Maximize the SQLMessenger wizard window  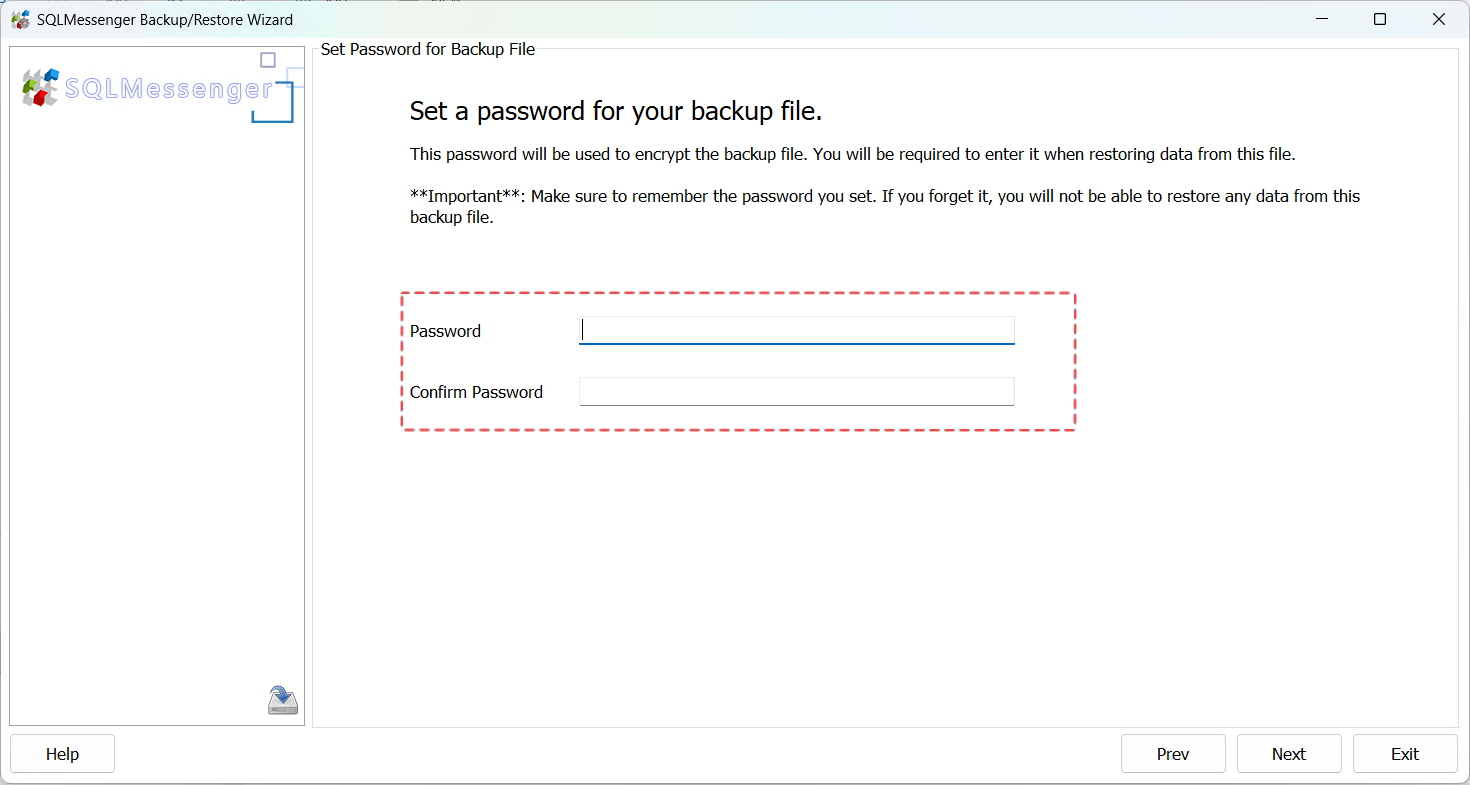tap(1380, 19)
